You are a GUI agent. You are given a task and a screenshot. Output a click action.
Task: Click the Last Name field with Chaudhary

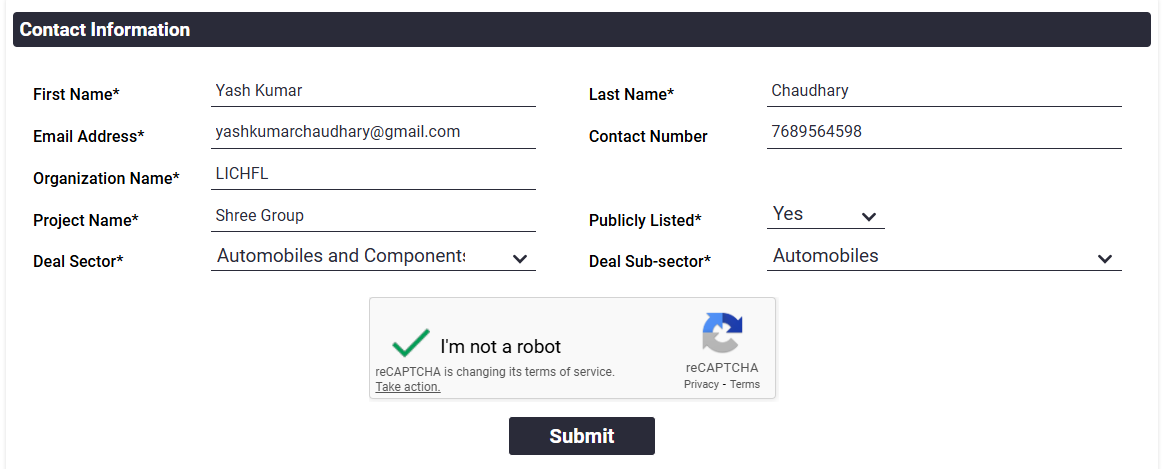[943, 92]
